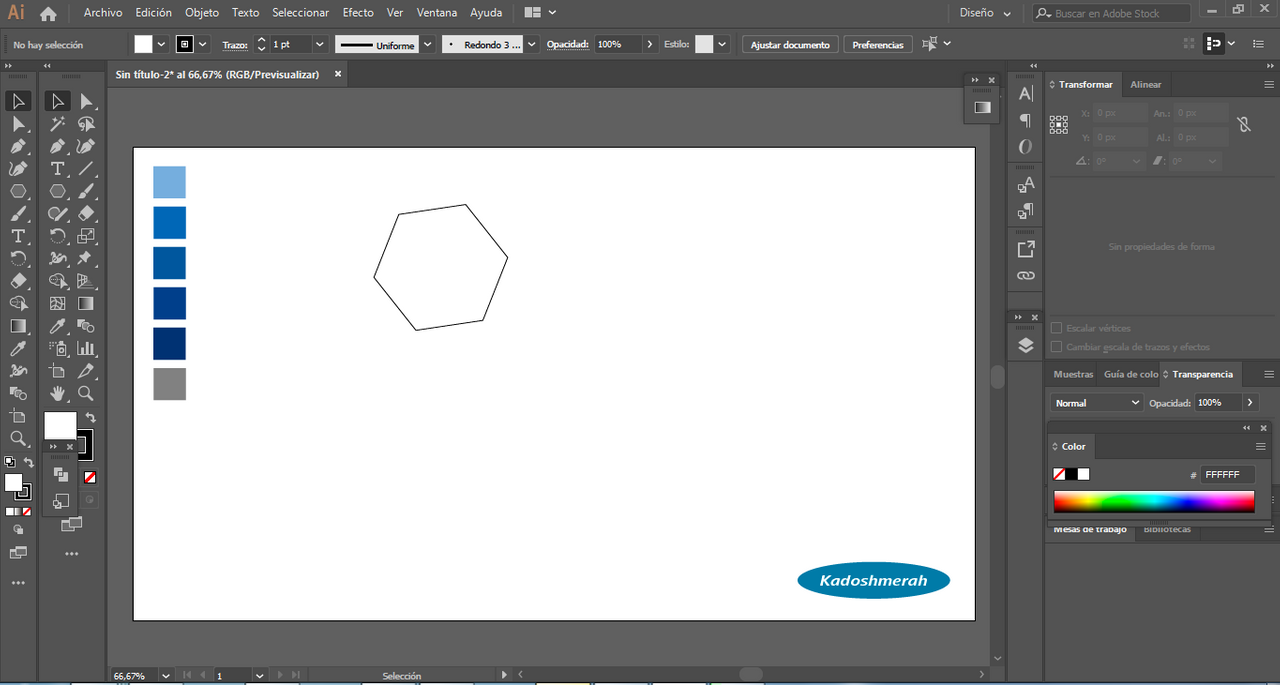Select the Magic Wand tool
This screenshot has height=685, width=1280.
[x=58, y=123]
